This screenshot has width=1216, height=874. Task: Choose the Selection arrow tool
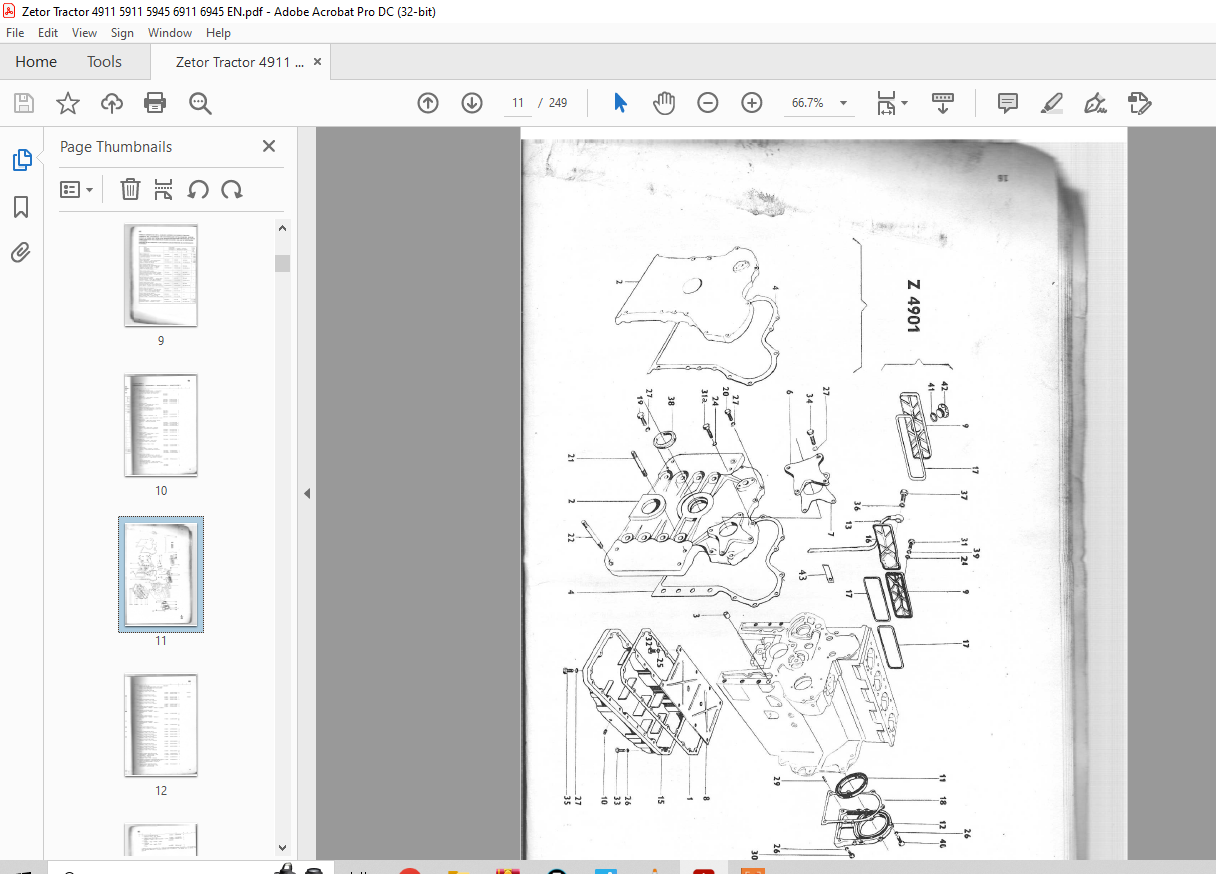(x=620, y=103)
